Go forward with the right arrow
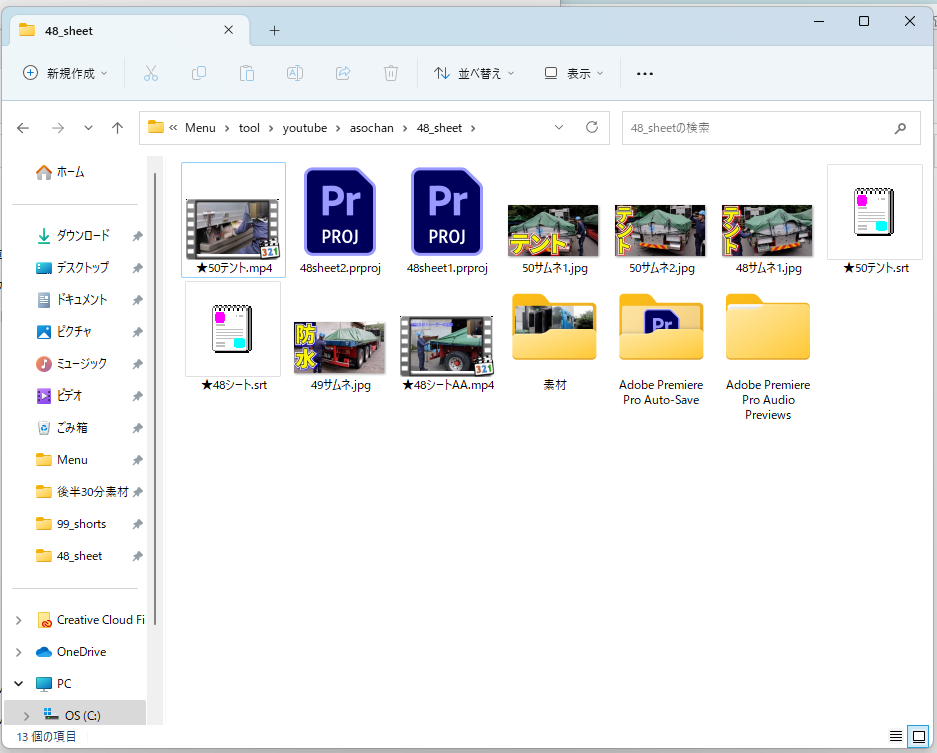This screenshot has height=753, width=937. click(x=58, y=128)
